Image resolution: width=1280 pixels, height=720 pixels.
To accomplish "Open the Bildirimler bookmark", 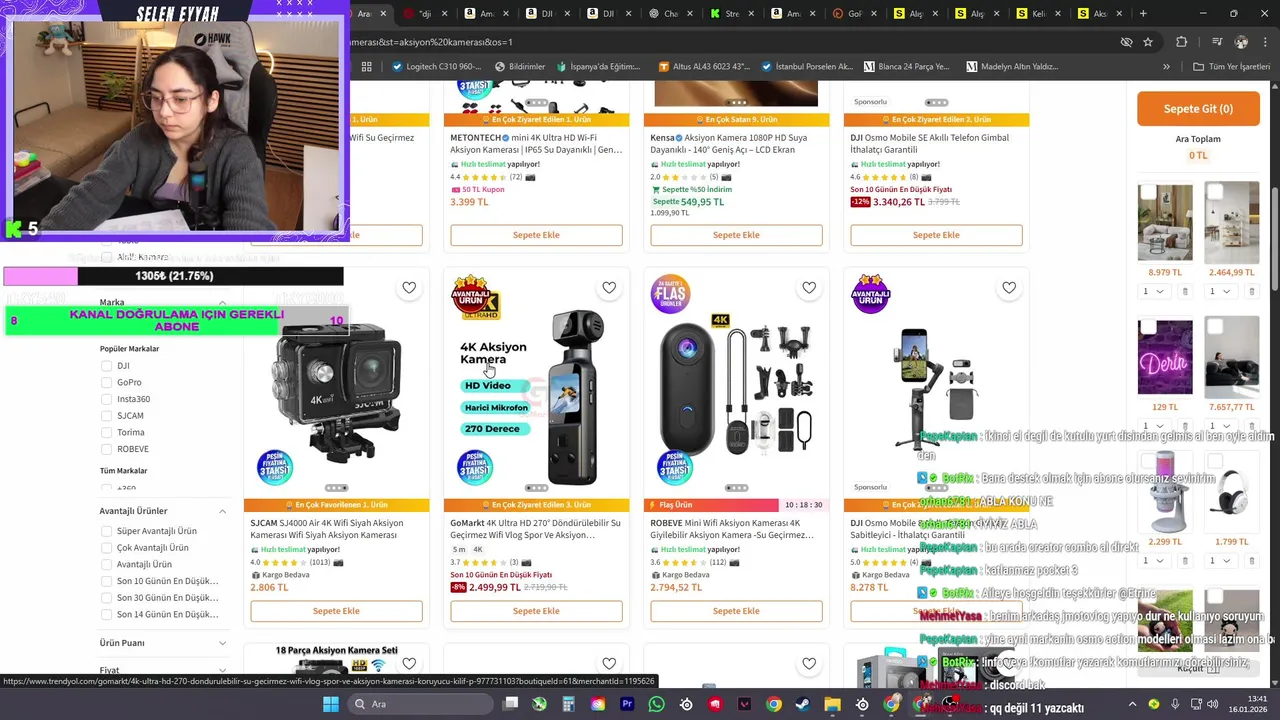I will (518, 67).
